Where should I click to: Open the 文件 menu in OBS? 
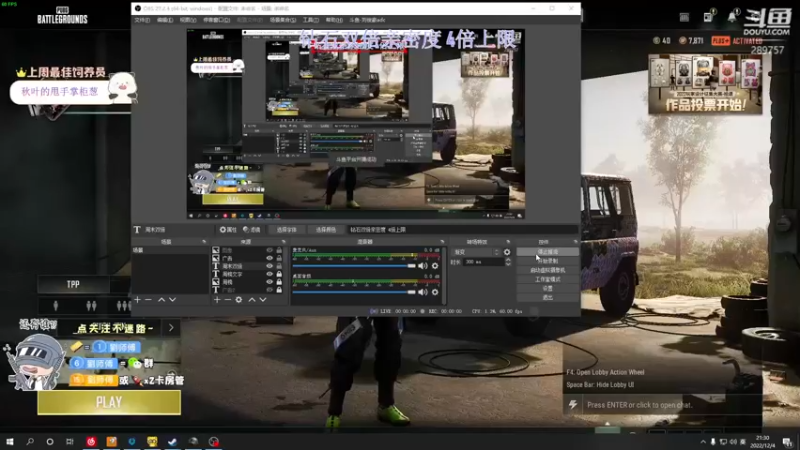(x=142, y=20)
